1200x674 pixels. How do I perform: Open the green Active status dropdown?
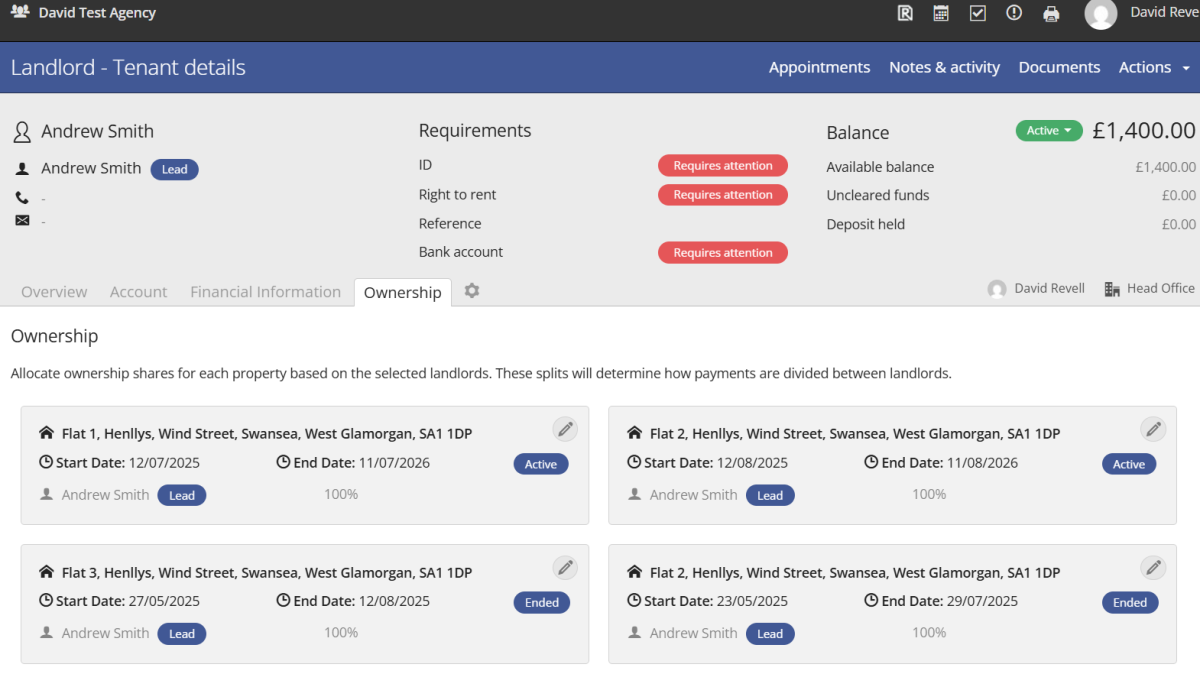coord(1048,130)
